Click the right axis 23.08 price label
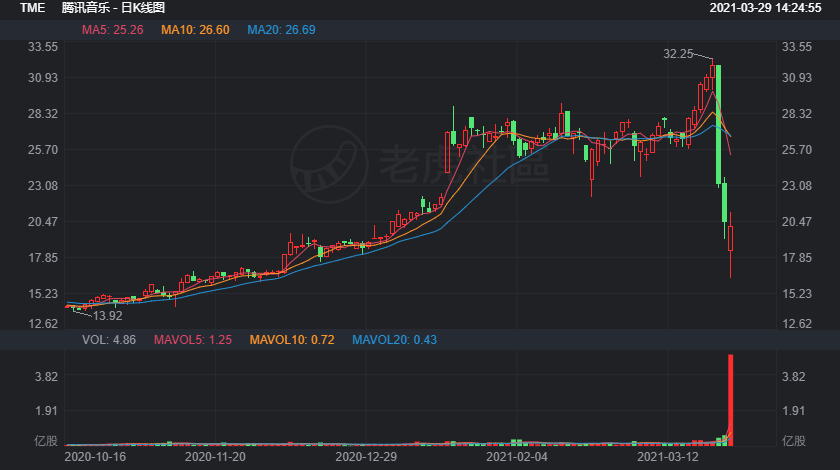Screen dimensions: 840x470 [x=797, y=186]
